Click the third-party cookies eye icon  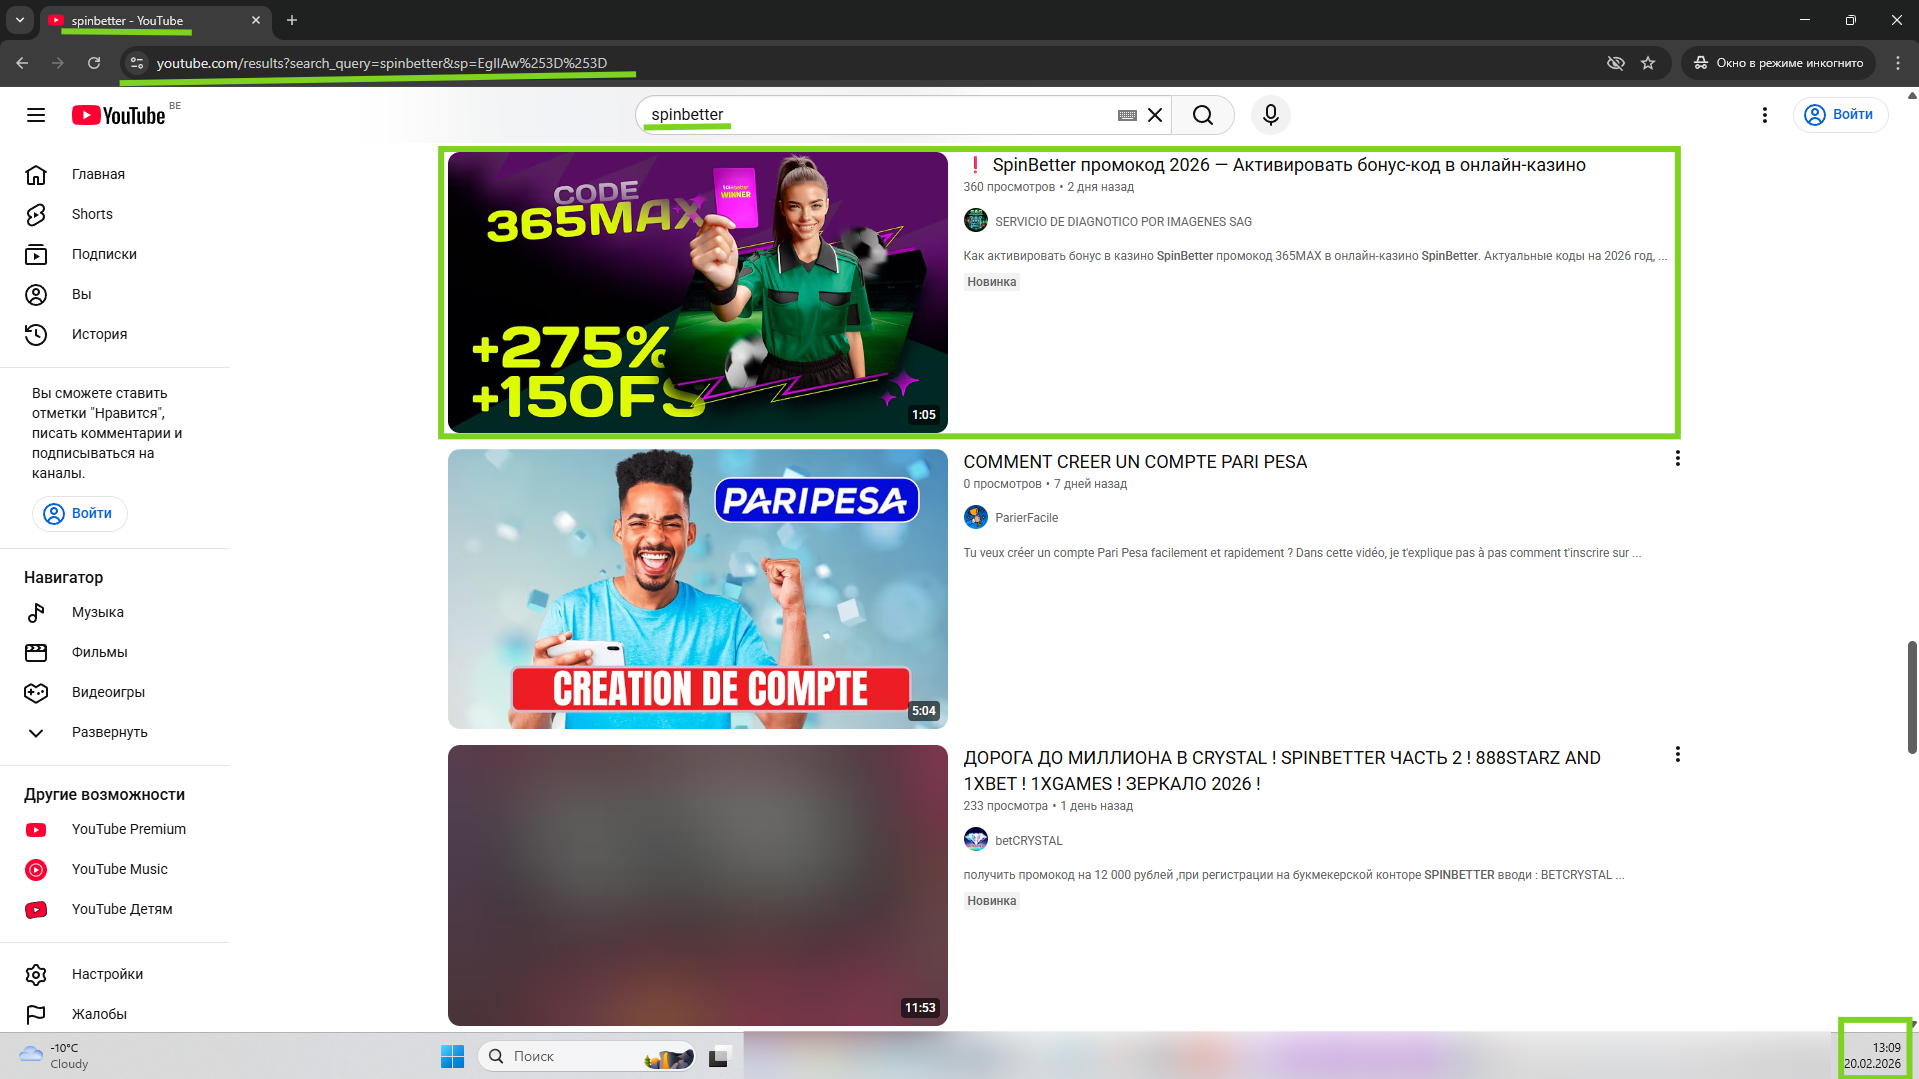coord(1615,63)
